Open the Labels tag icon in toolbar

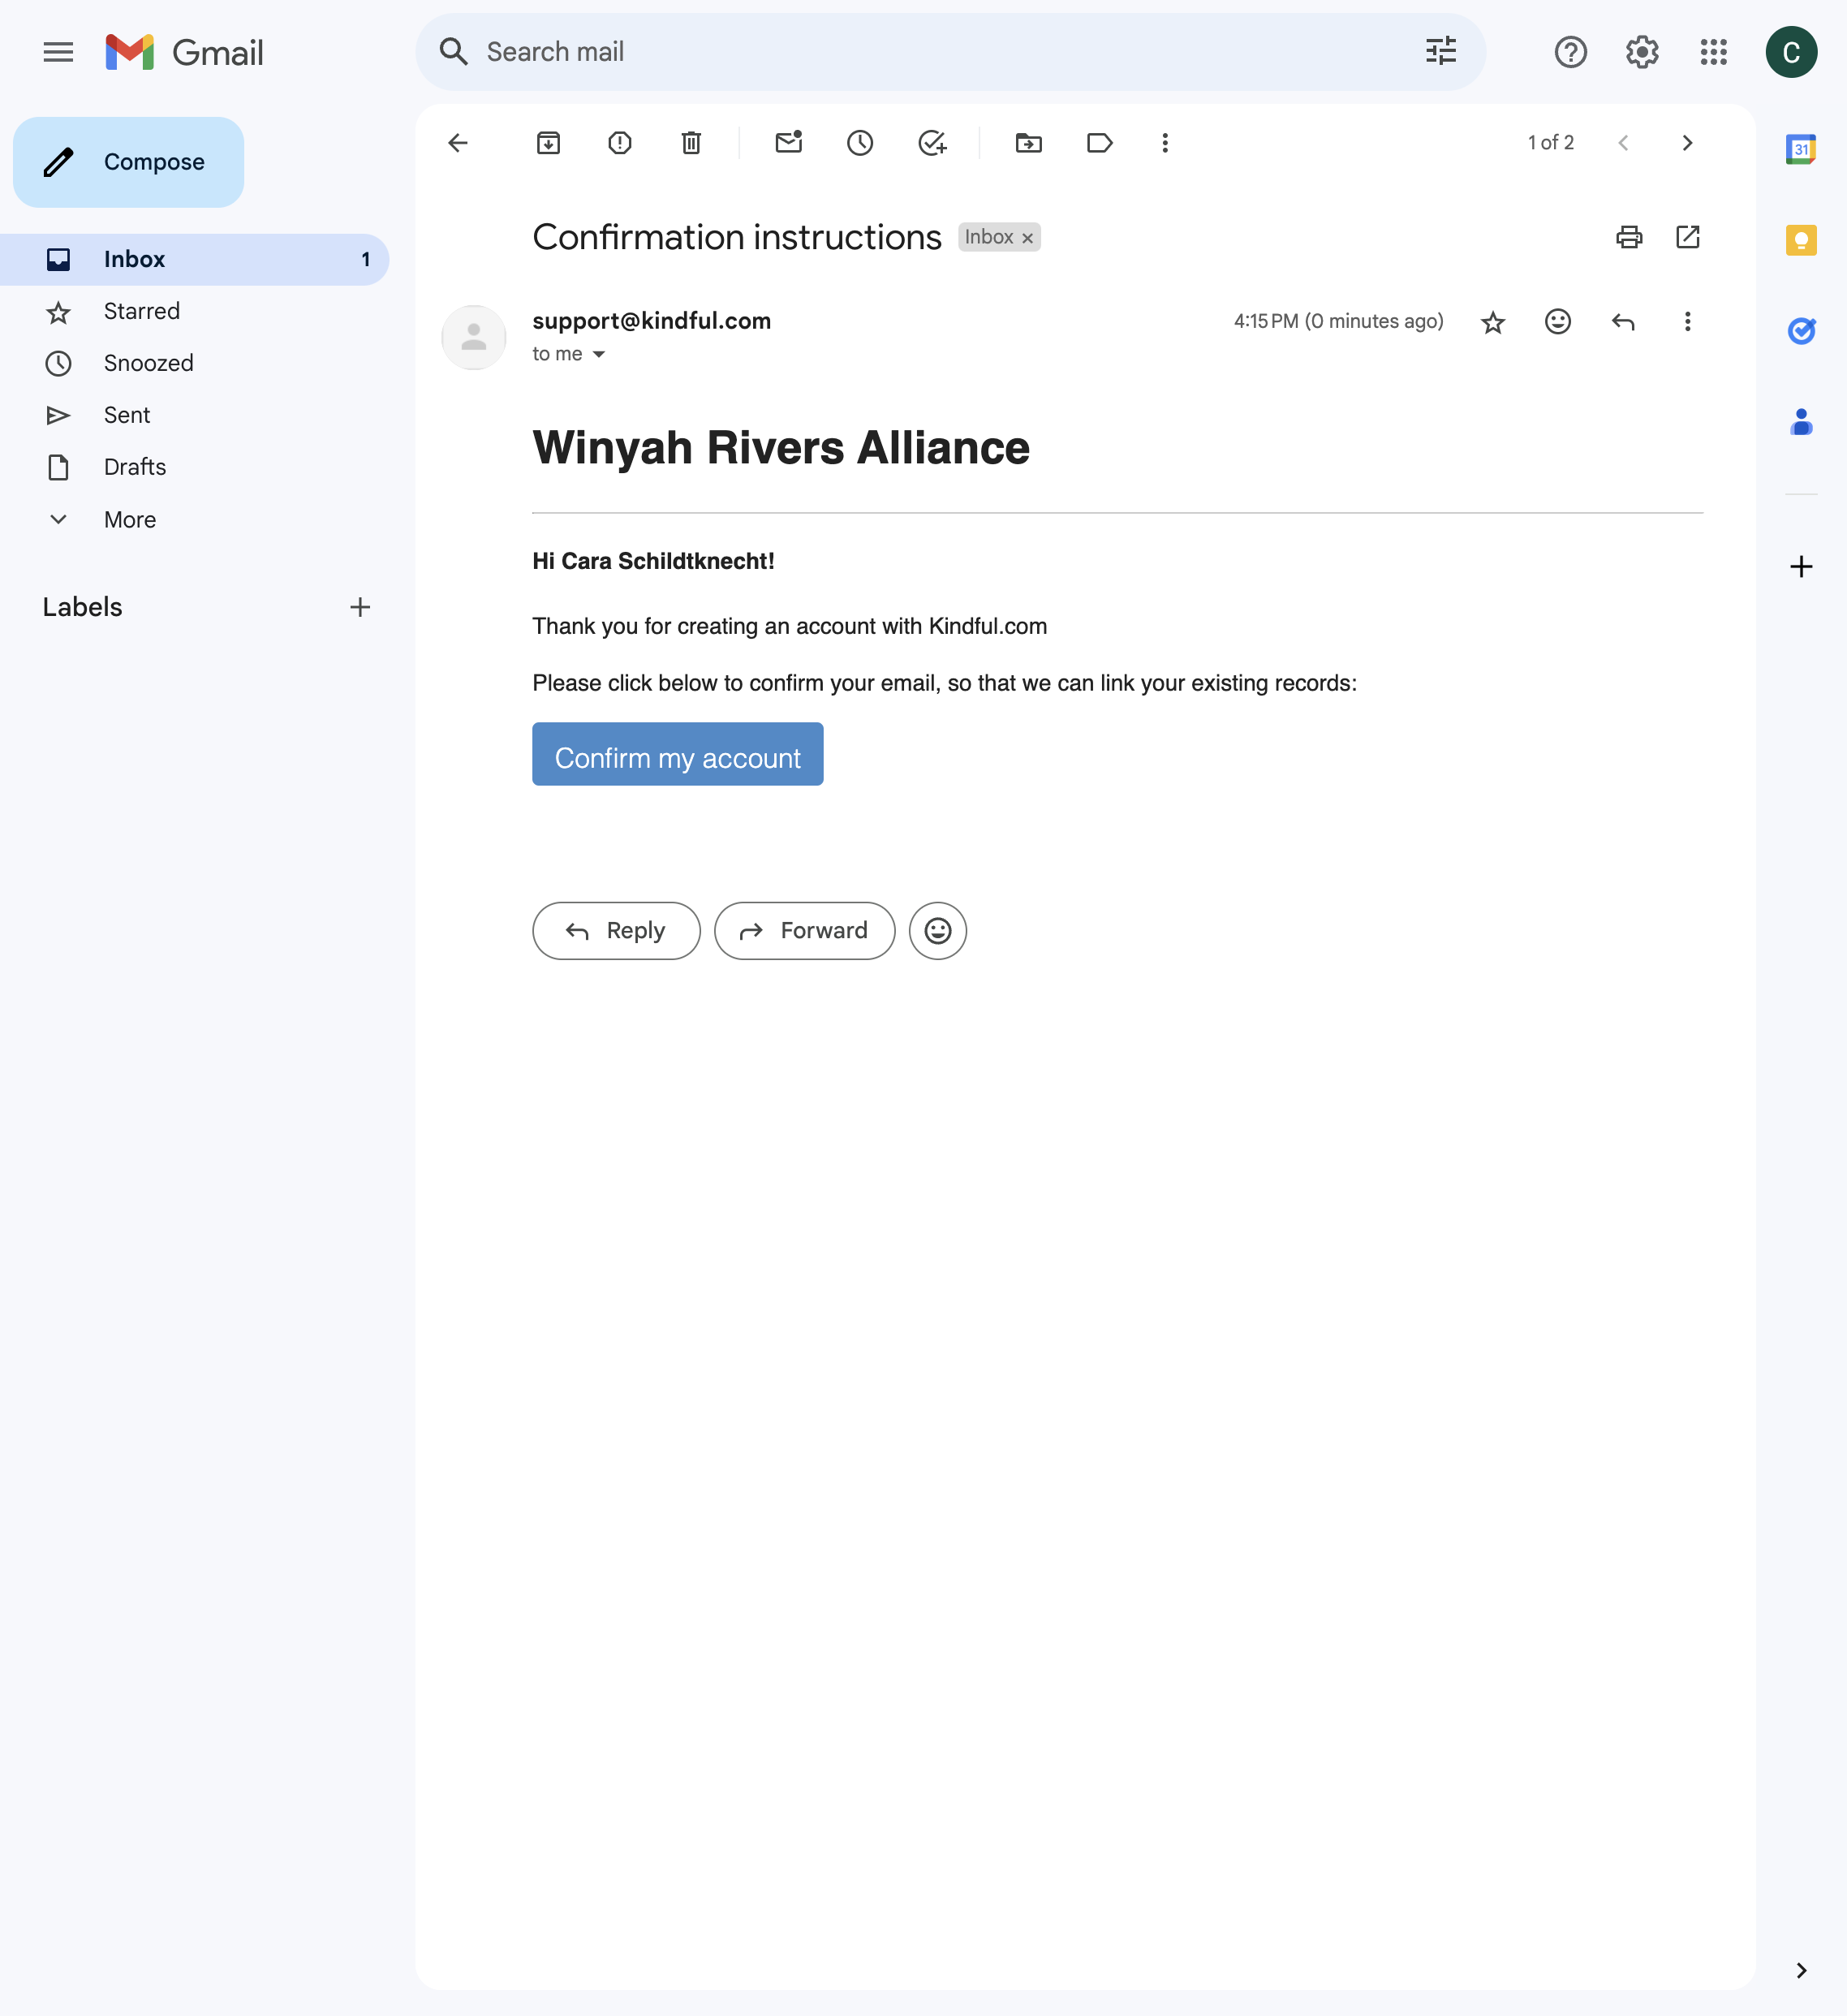pyautogui.click(x=1100, y=143)
